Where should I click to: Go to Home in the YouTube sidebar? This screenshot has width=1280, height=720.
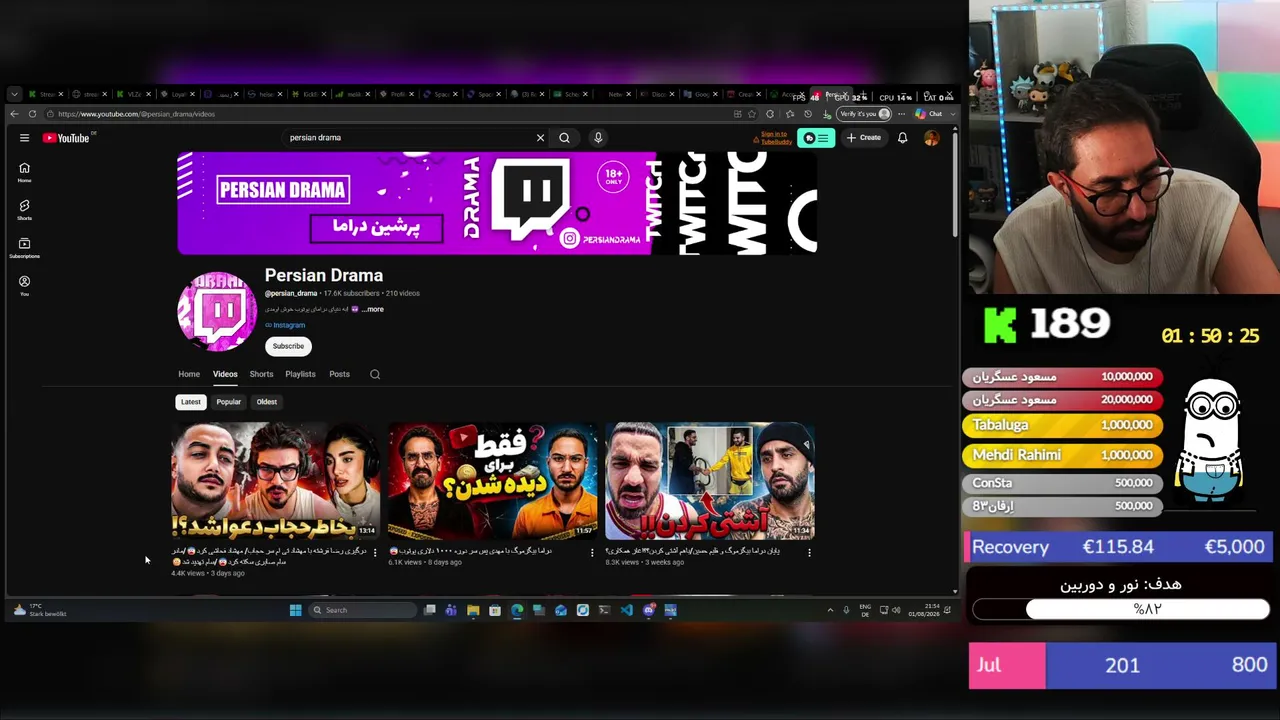[24, 172]
